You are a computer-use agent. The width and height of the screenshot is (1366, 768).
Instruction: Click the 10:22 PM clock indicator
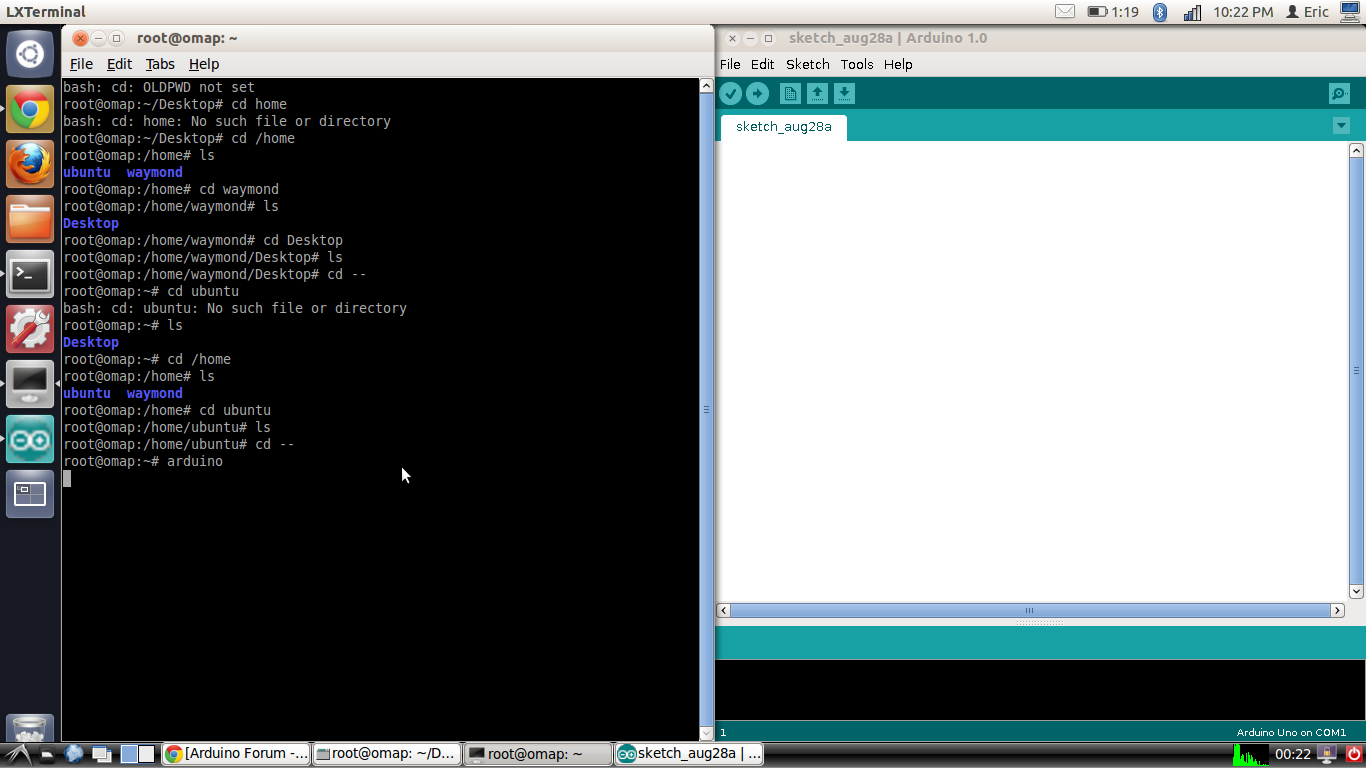click(x=1243, y=12)
